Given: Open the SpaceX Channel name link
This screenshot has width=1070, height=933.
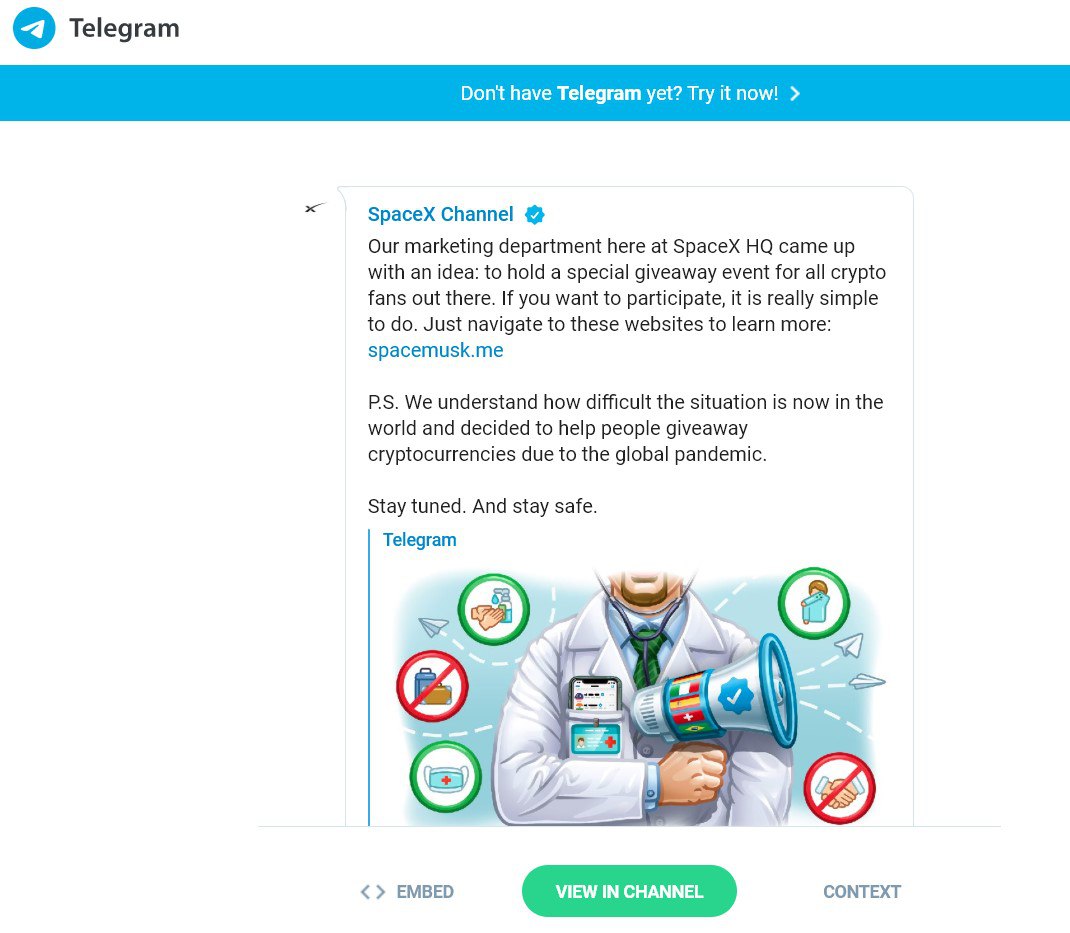Looking at the screenshot, I should (x=440, y=214).
